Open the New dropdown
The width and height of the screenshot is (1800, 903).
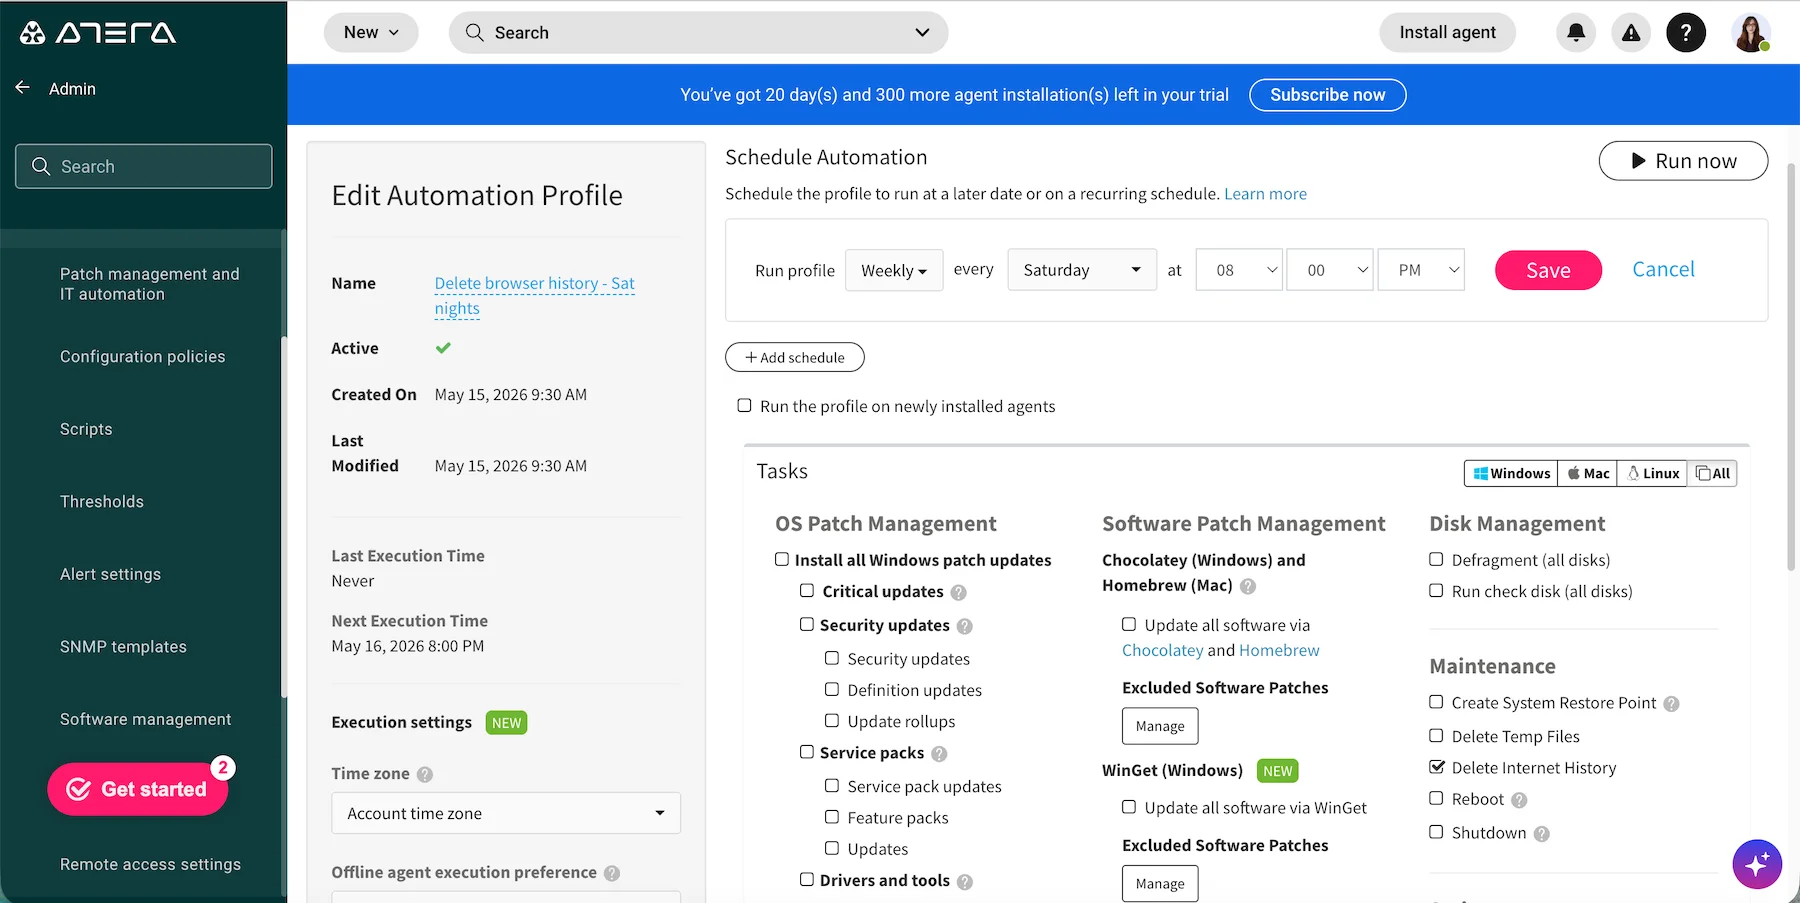[x=371, y=32]
